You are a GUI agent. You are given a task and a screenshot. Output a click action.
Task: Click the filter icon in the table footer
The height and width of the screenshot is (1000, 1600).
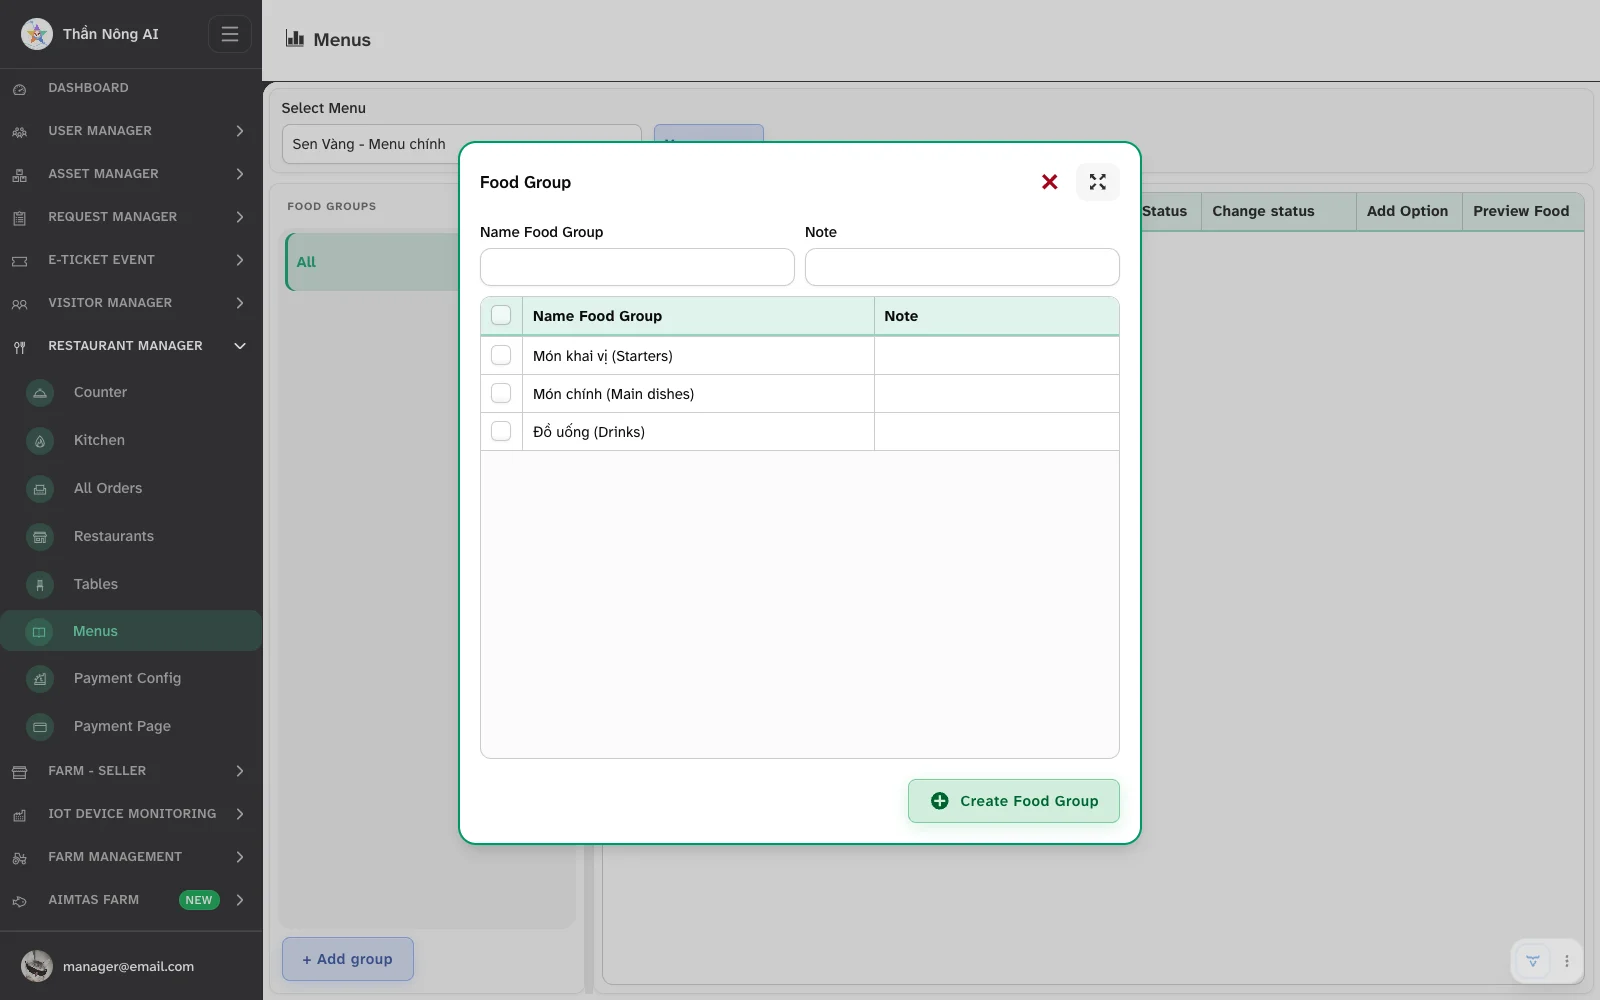click(1533, 961)
